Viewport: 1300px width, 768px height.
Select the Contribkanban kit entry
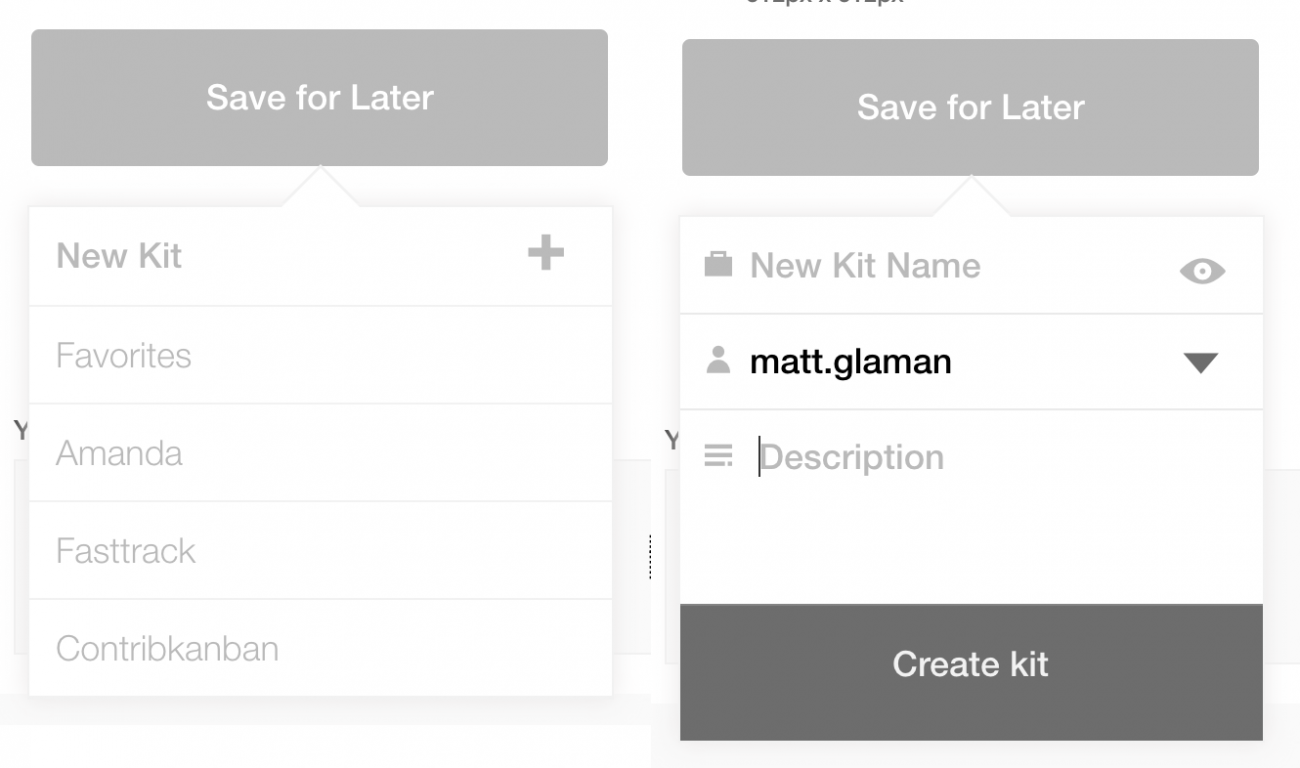tap(320, 648)
